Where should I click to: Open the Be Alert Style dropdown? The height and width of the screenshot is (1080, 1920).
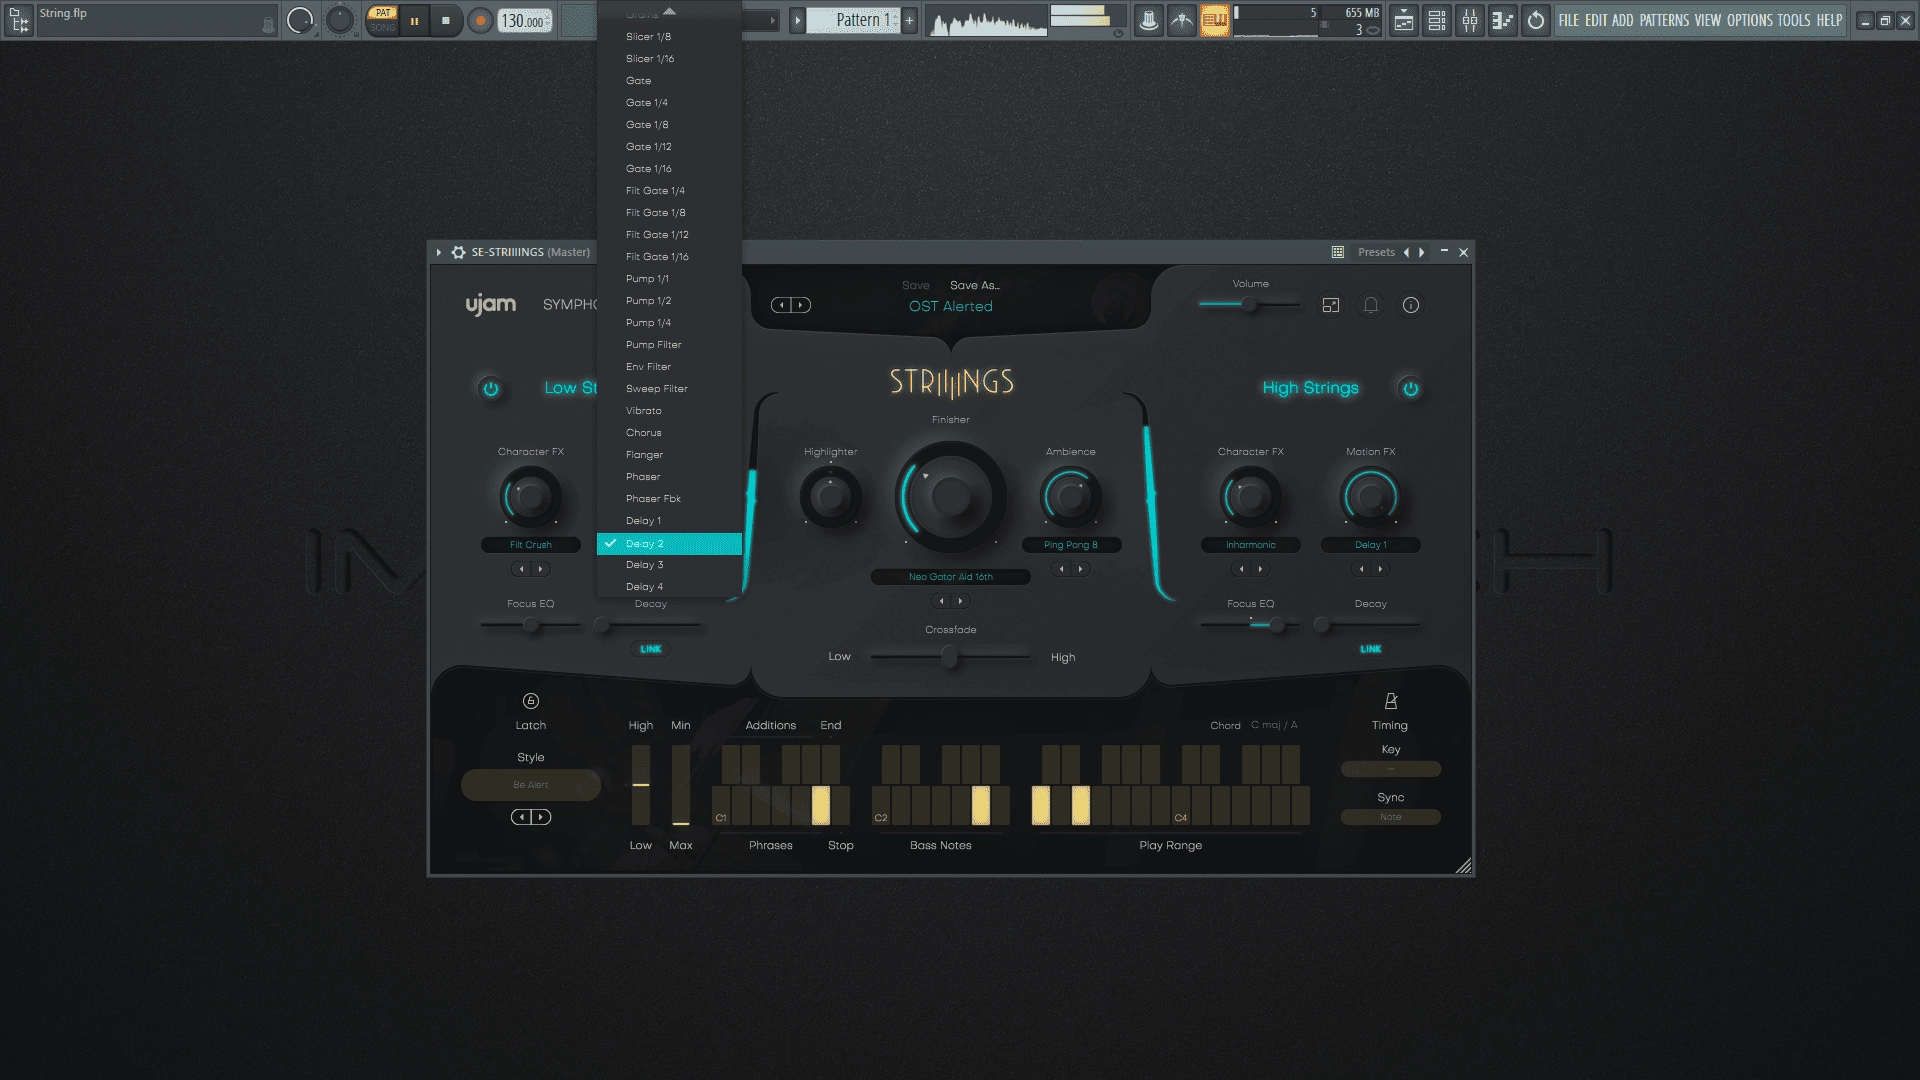531,785
